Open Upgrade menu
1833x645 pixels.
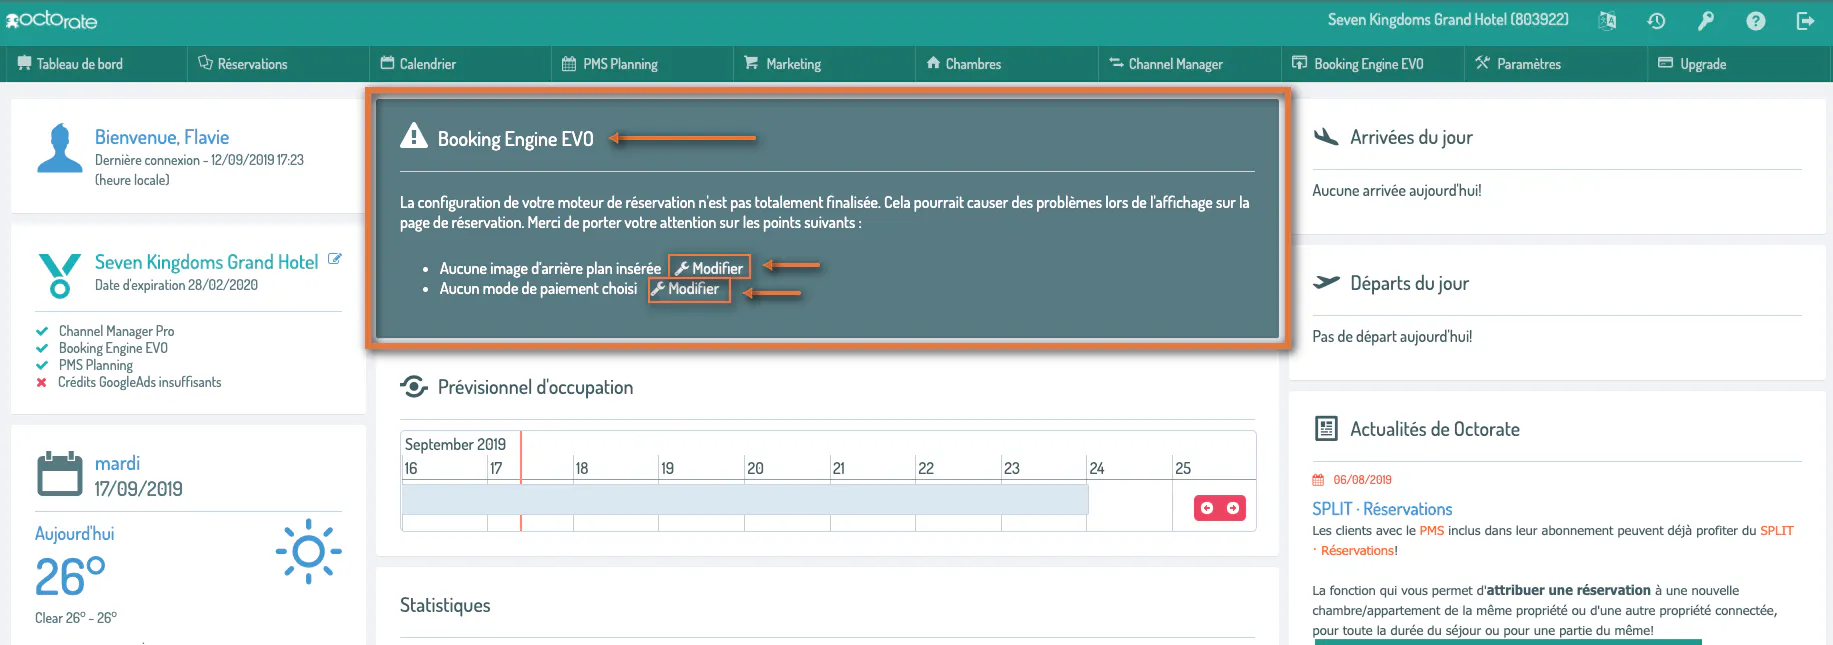coord(1692,64)
